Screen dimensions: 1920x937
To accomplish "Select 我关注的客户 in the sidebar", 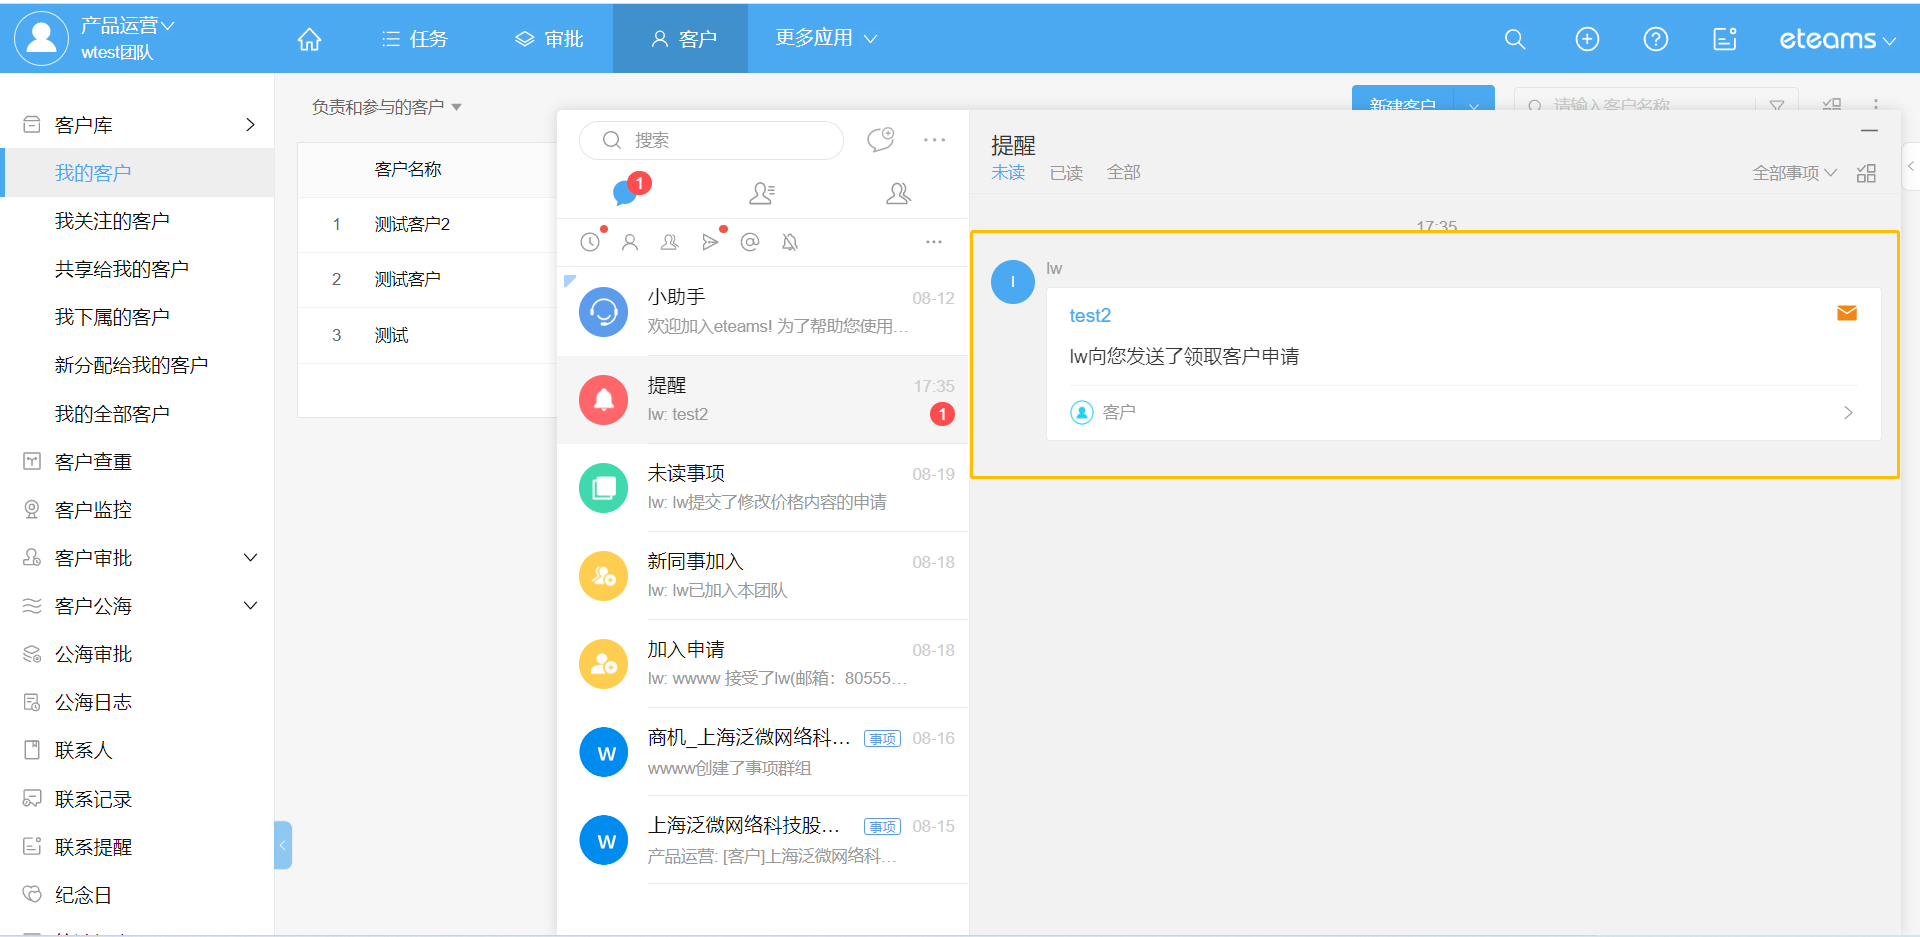I will pos(112,221).
